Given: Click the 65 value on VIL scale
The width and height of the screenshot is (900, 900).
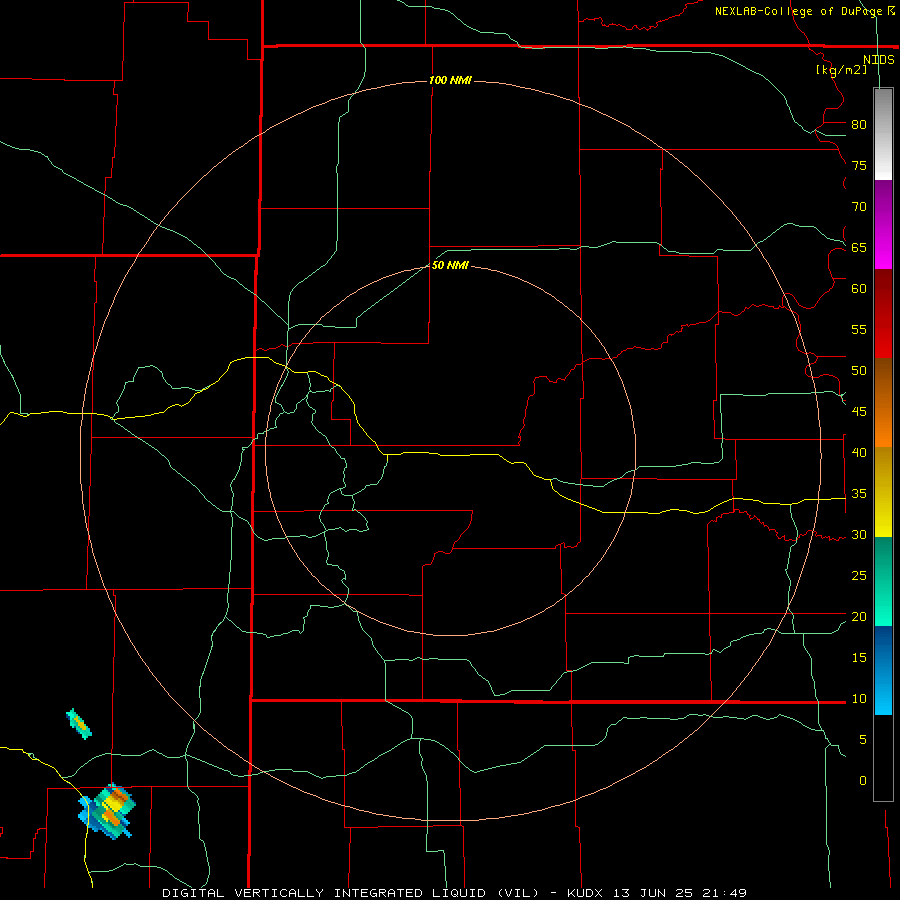Looking at the screenshot, I should (x=859, y=247).
